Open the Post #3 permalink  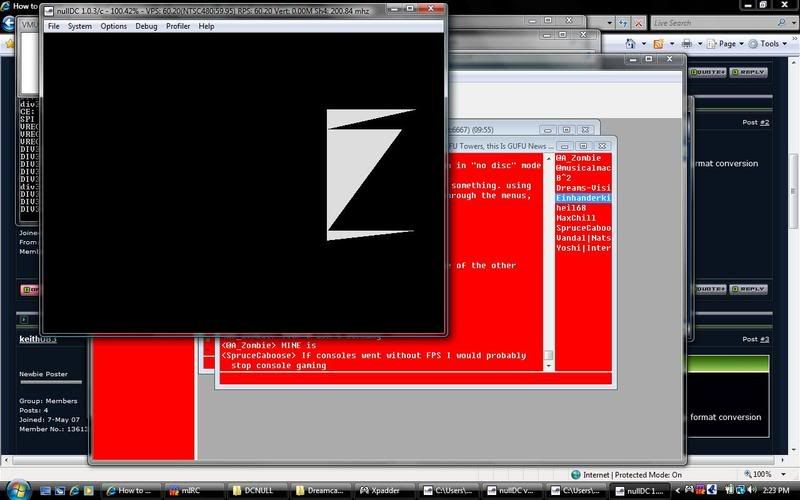[765, 339]
